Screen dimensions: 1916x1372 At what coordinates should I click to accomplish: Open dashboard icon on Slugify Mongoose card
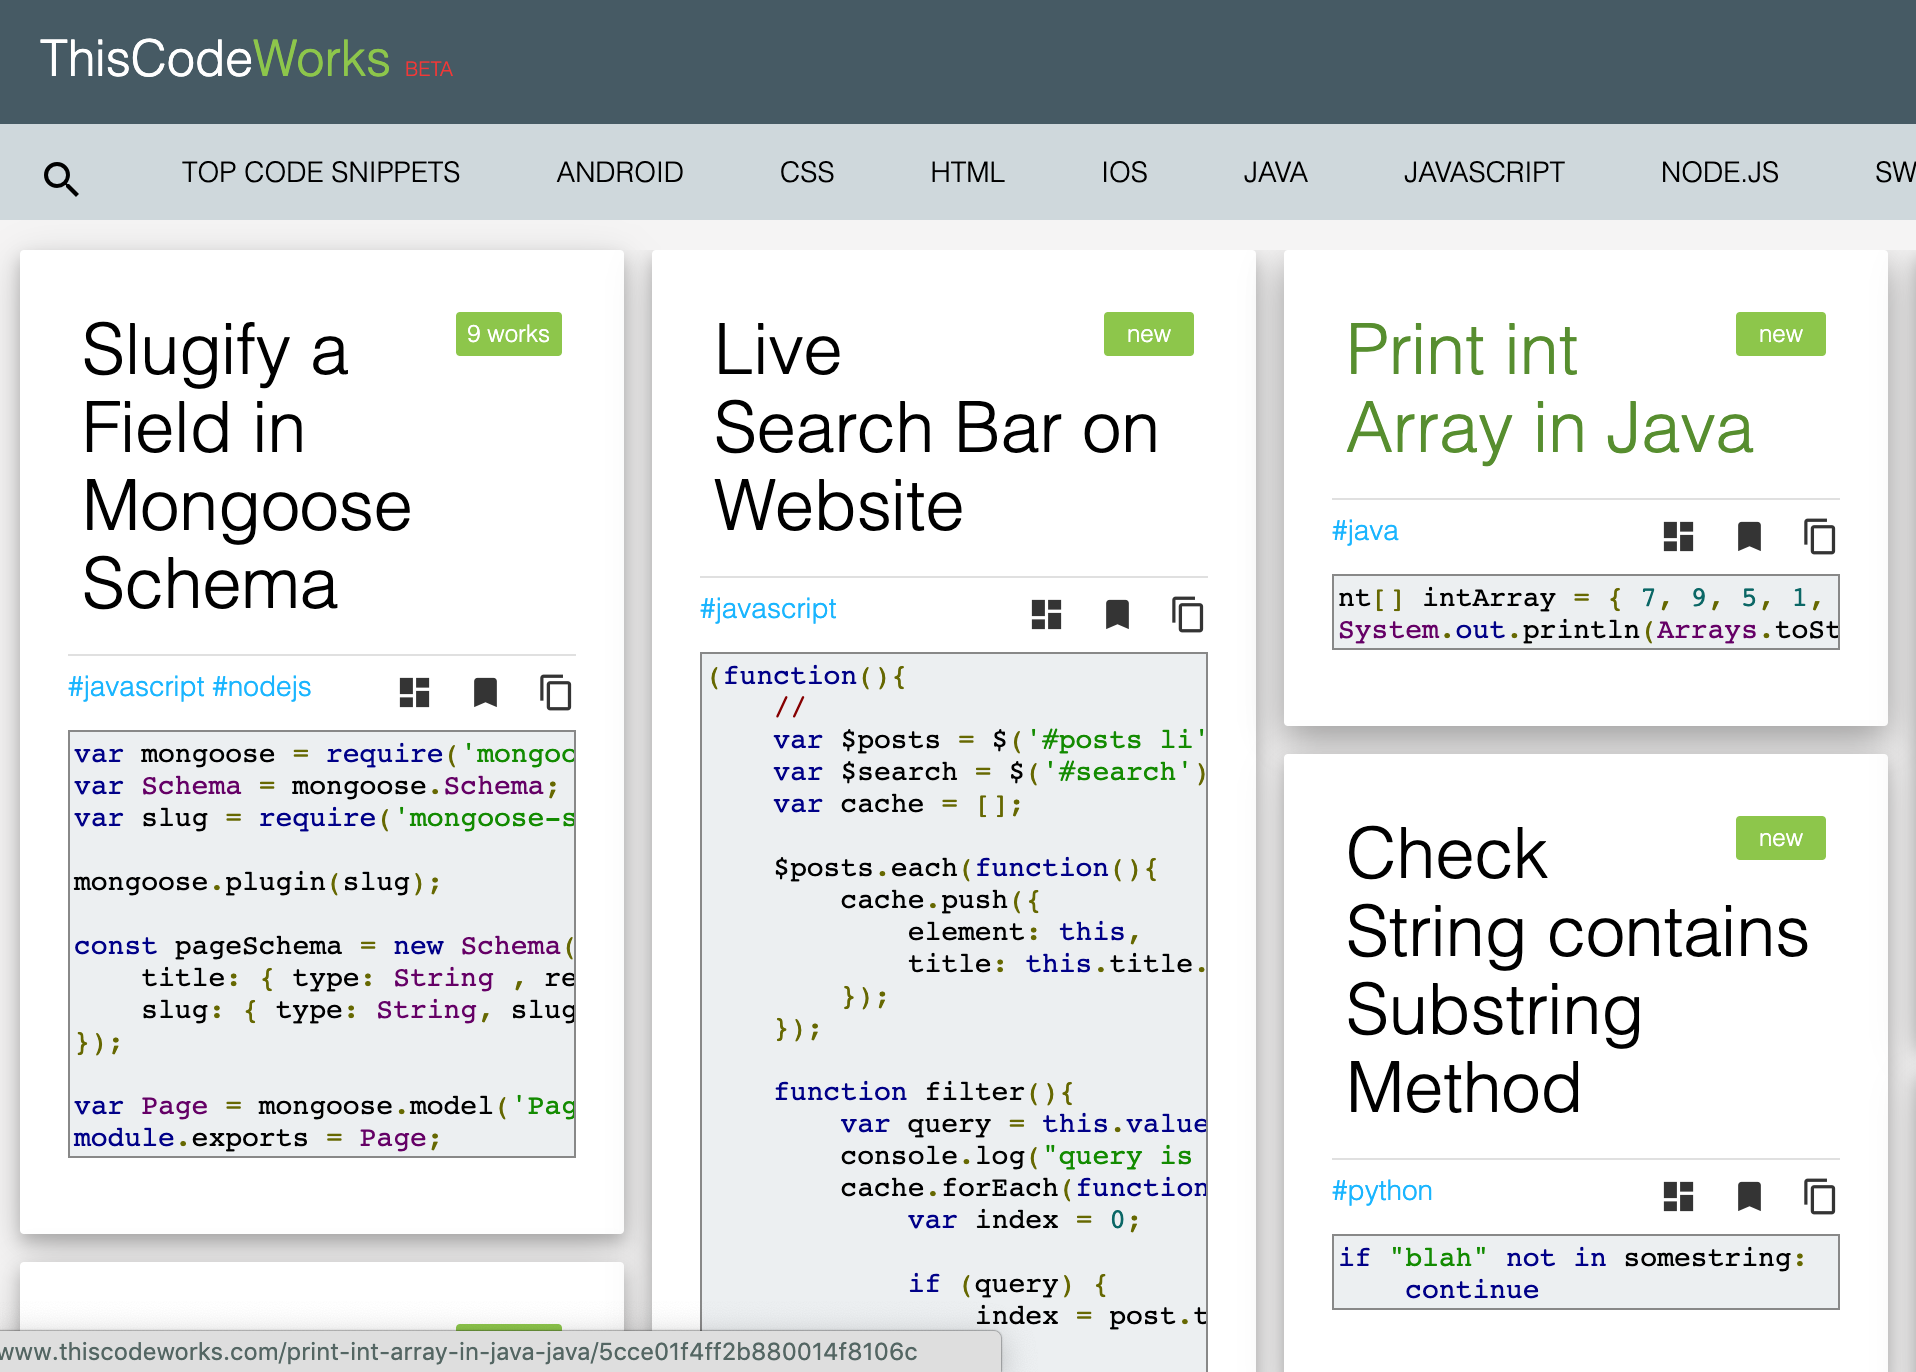coord(414,692)
